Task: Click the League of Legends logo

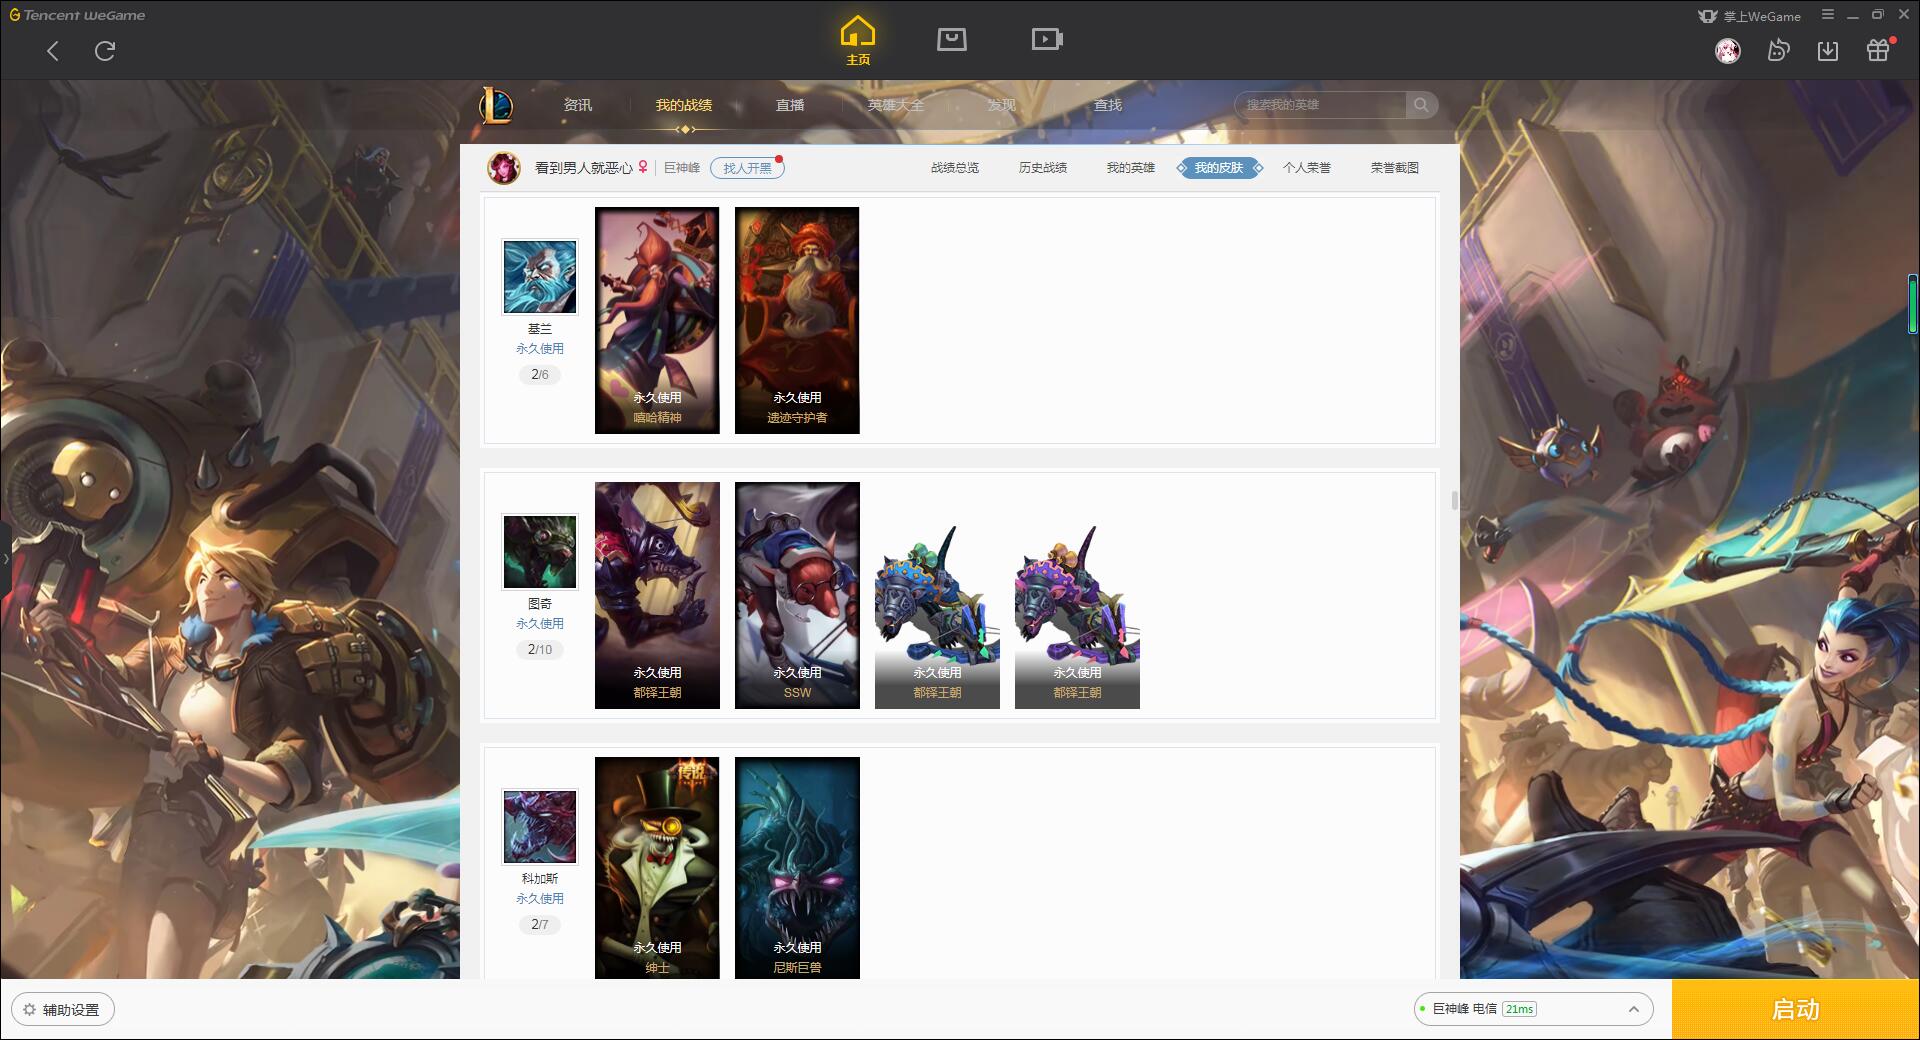Action: (496, 105)
